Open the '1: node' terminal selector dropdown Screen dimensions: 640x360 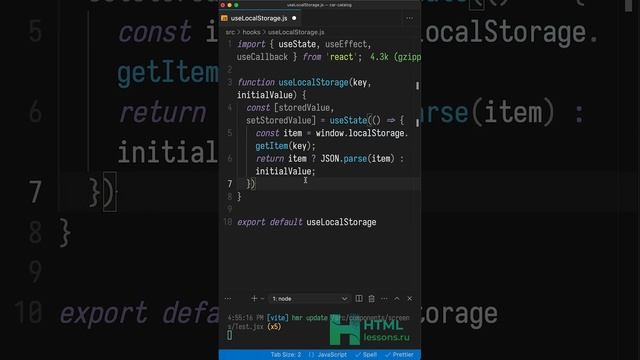tap(310, 299)
